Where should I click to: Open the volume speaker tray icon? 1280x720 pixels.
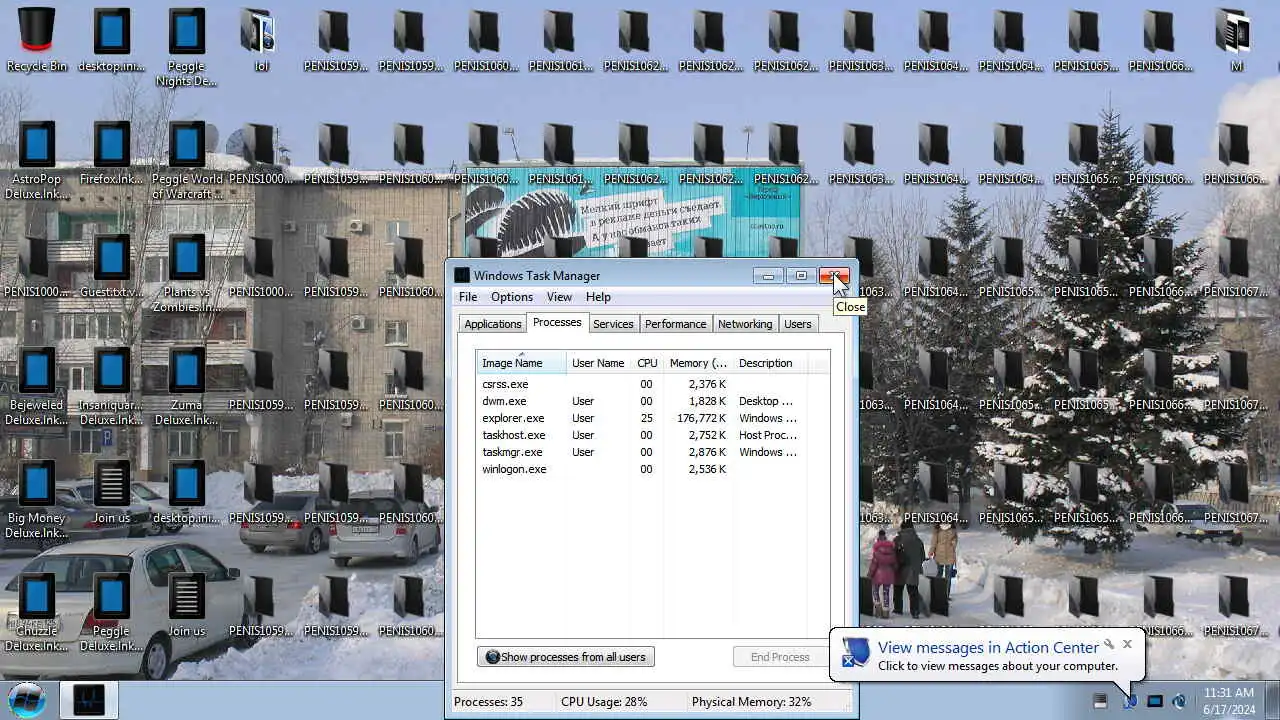tap(1179, 701)
